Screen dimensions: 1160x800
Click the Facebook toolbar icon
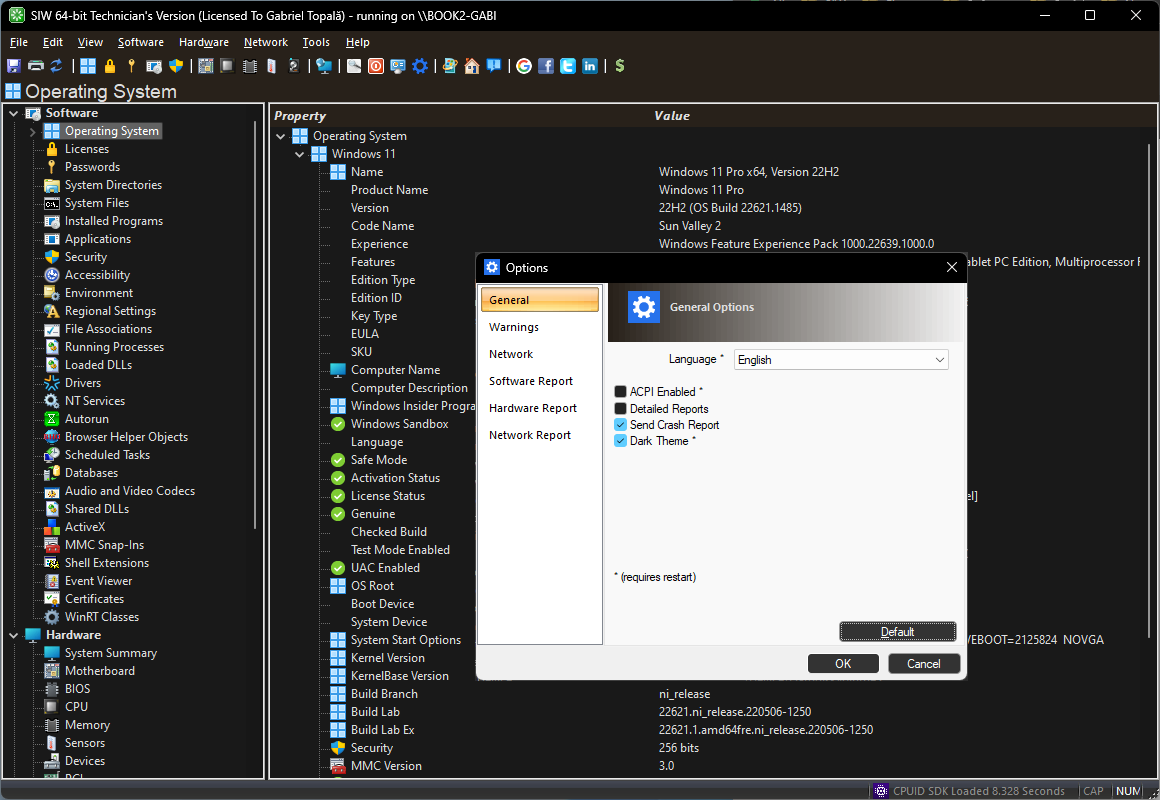(x=546, y=66)
